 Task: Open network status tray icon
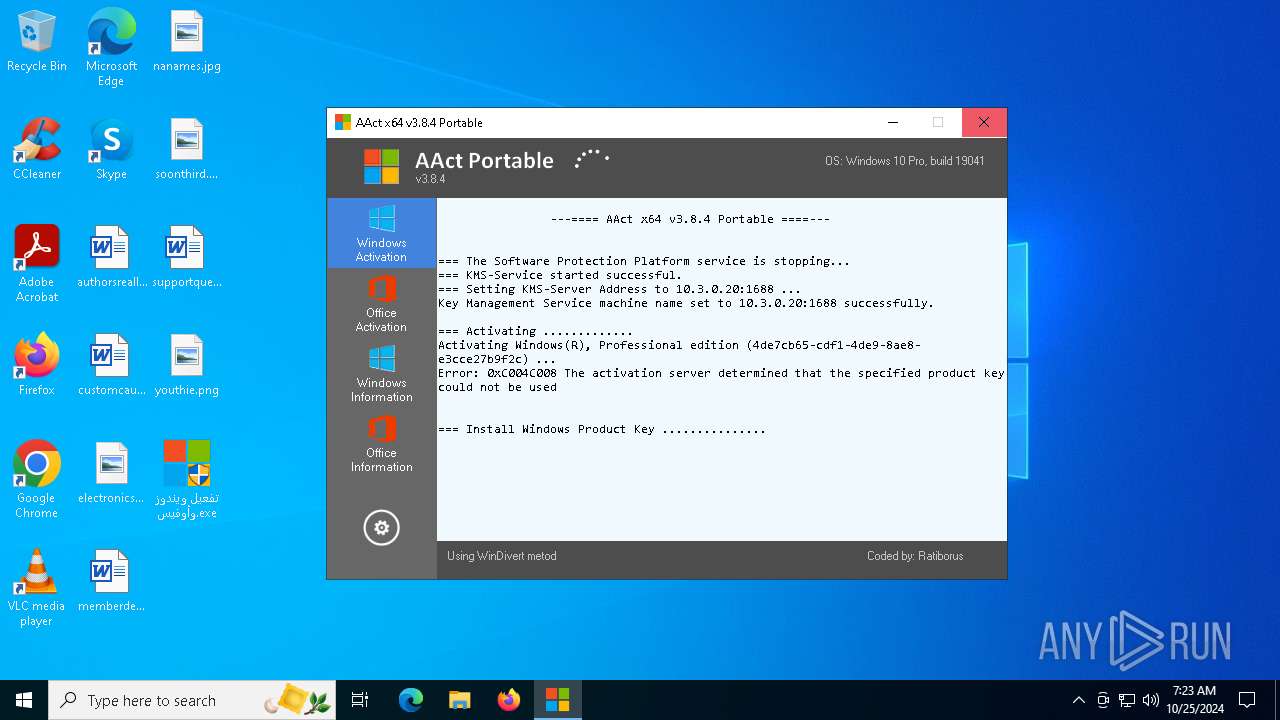pyautogui.click(x=1127, y=700)
